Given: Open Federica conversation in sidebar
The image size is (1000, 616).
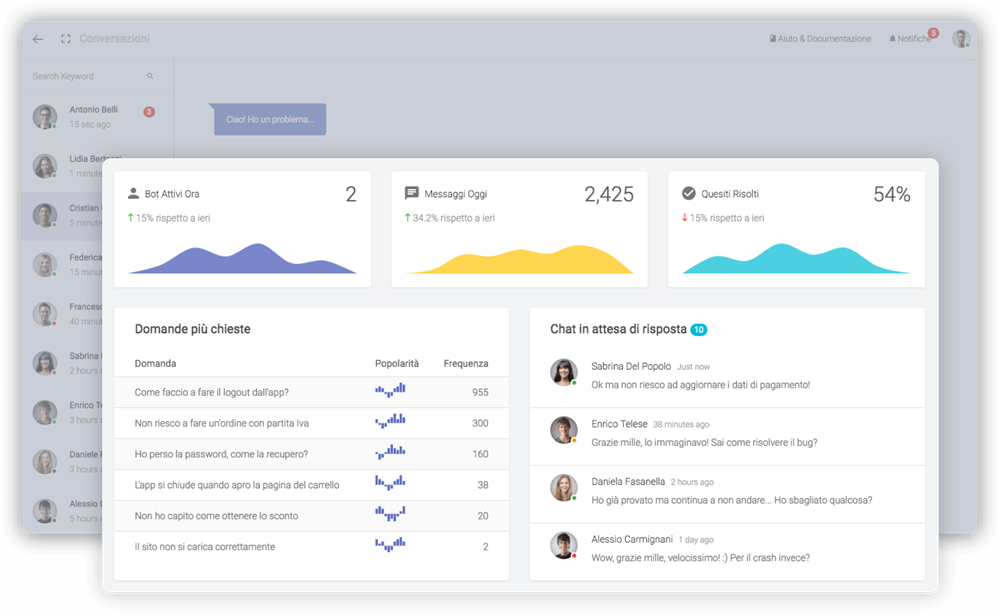Looking at the screenshot, I should (63, 265).
